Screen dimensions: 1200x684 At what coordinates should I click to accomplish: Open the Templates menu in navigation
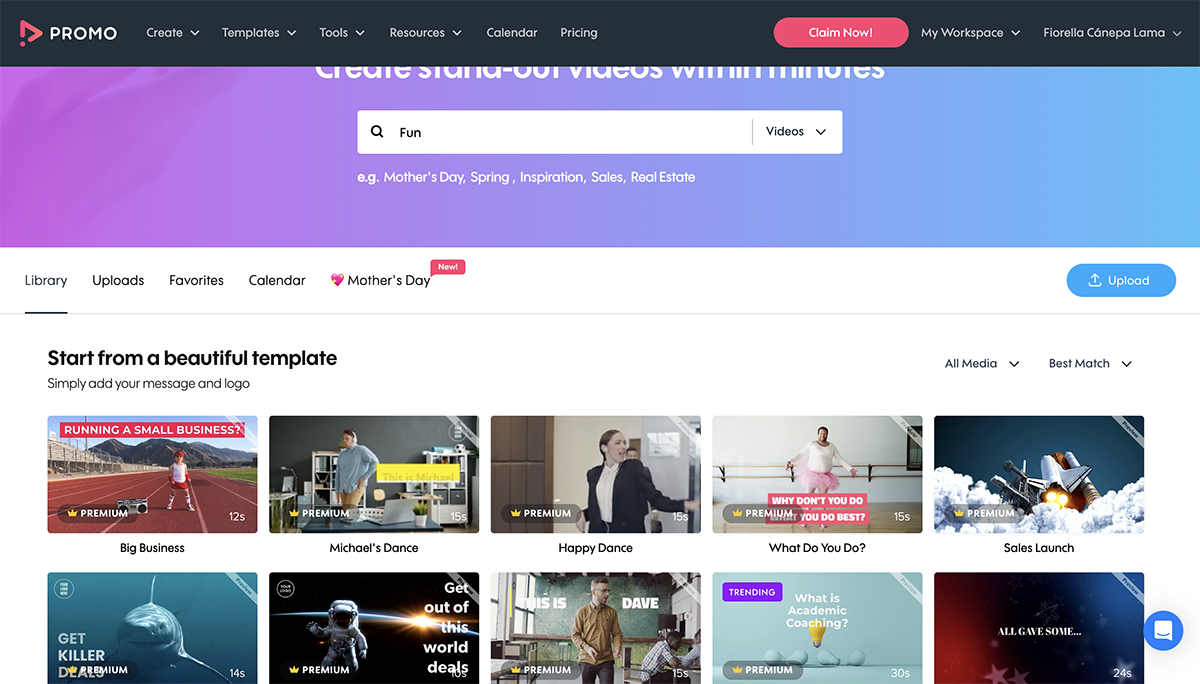pyautogui.click(x=258, y=33)
